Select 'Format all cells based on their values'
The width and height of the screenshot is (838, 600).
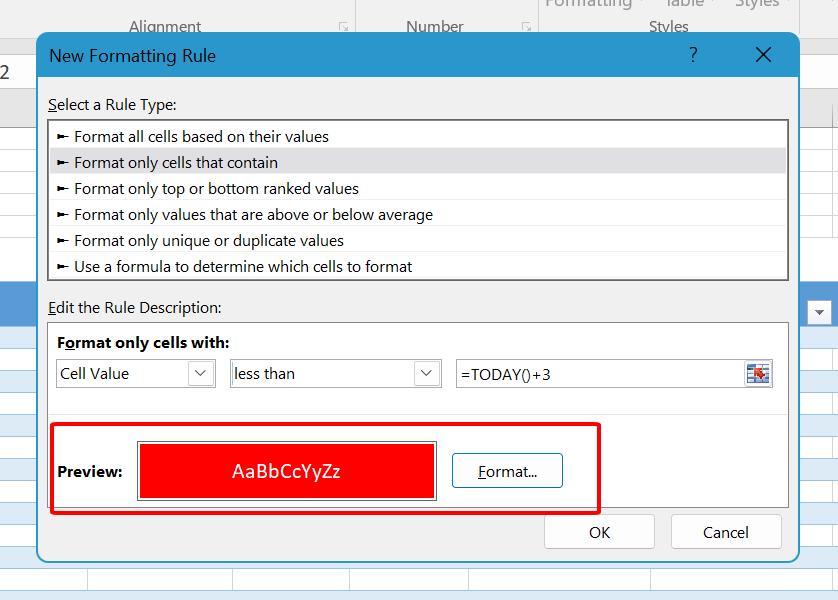(x=418, y=137)
